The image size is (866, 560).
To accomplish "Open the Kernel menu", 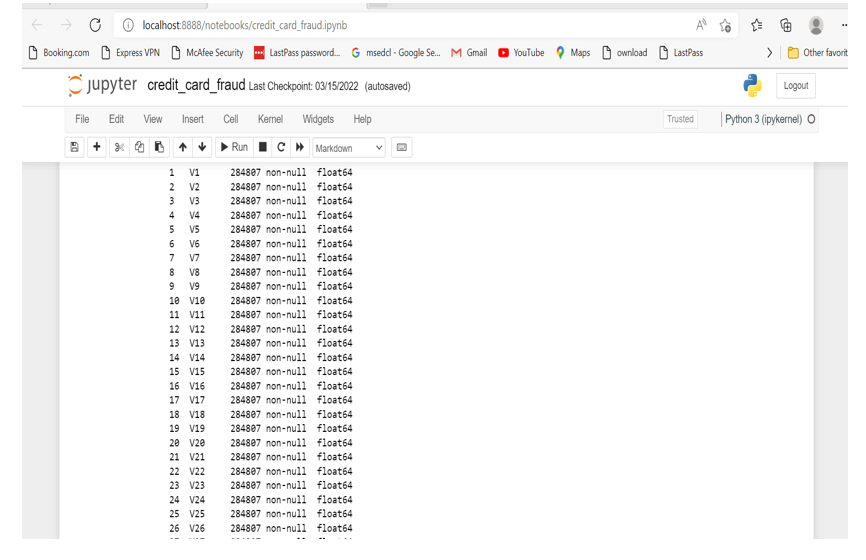I will (270, 119).
